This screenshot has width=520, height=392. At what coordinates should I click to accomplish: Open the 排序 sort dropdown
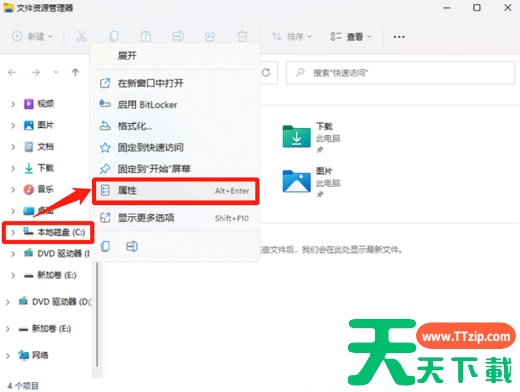click(x=291, y=36)
